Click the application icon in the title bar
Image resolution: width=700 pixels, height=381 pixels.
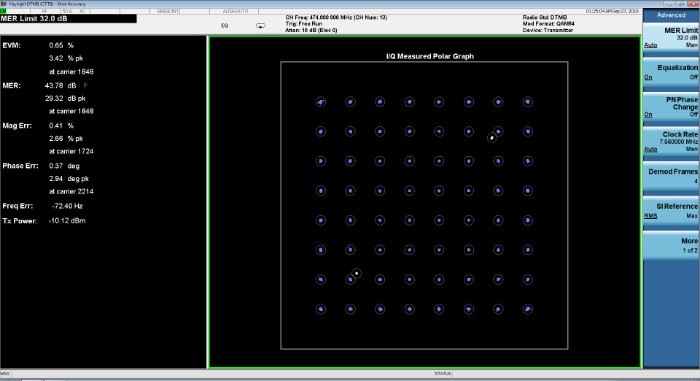pos(4,4)
